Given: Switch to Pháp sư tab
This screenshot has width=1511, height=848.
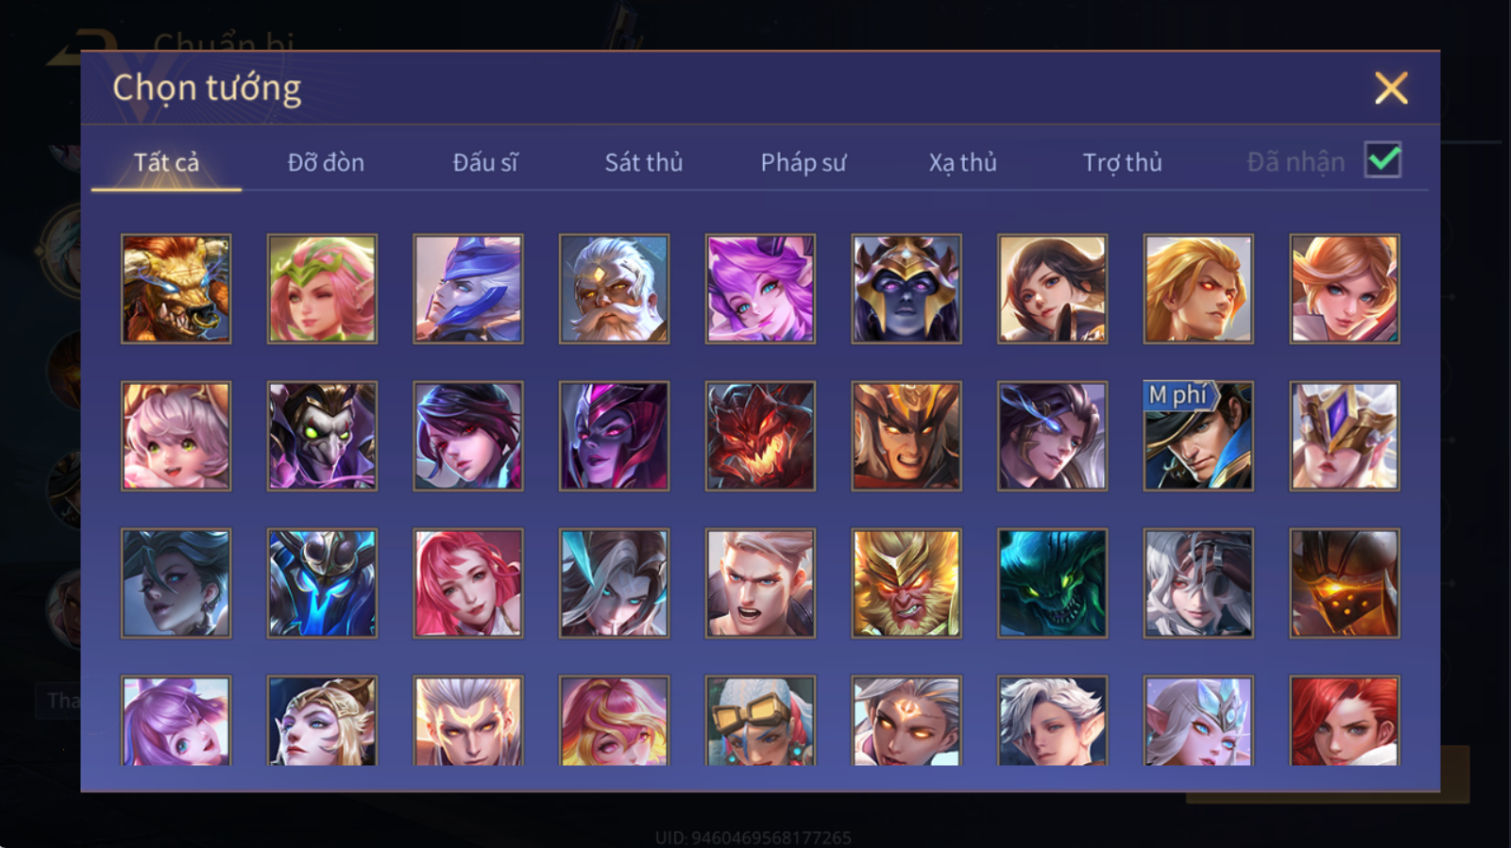Looking at the screenshot, I should tap(803, 162).
